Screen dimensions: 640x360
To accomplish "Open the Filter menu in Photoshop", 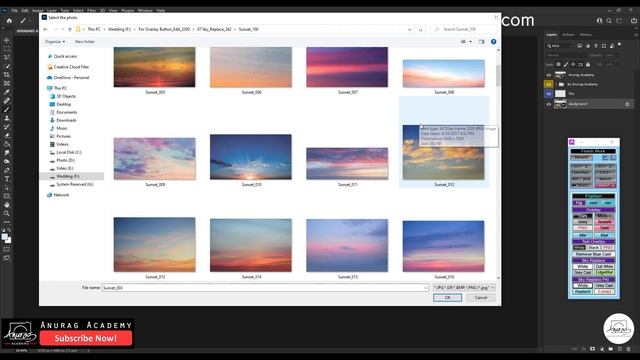I will pyautogui.click(x=91, y=10).
